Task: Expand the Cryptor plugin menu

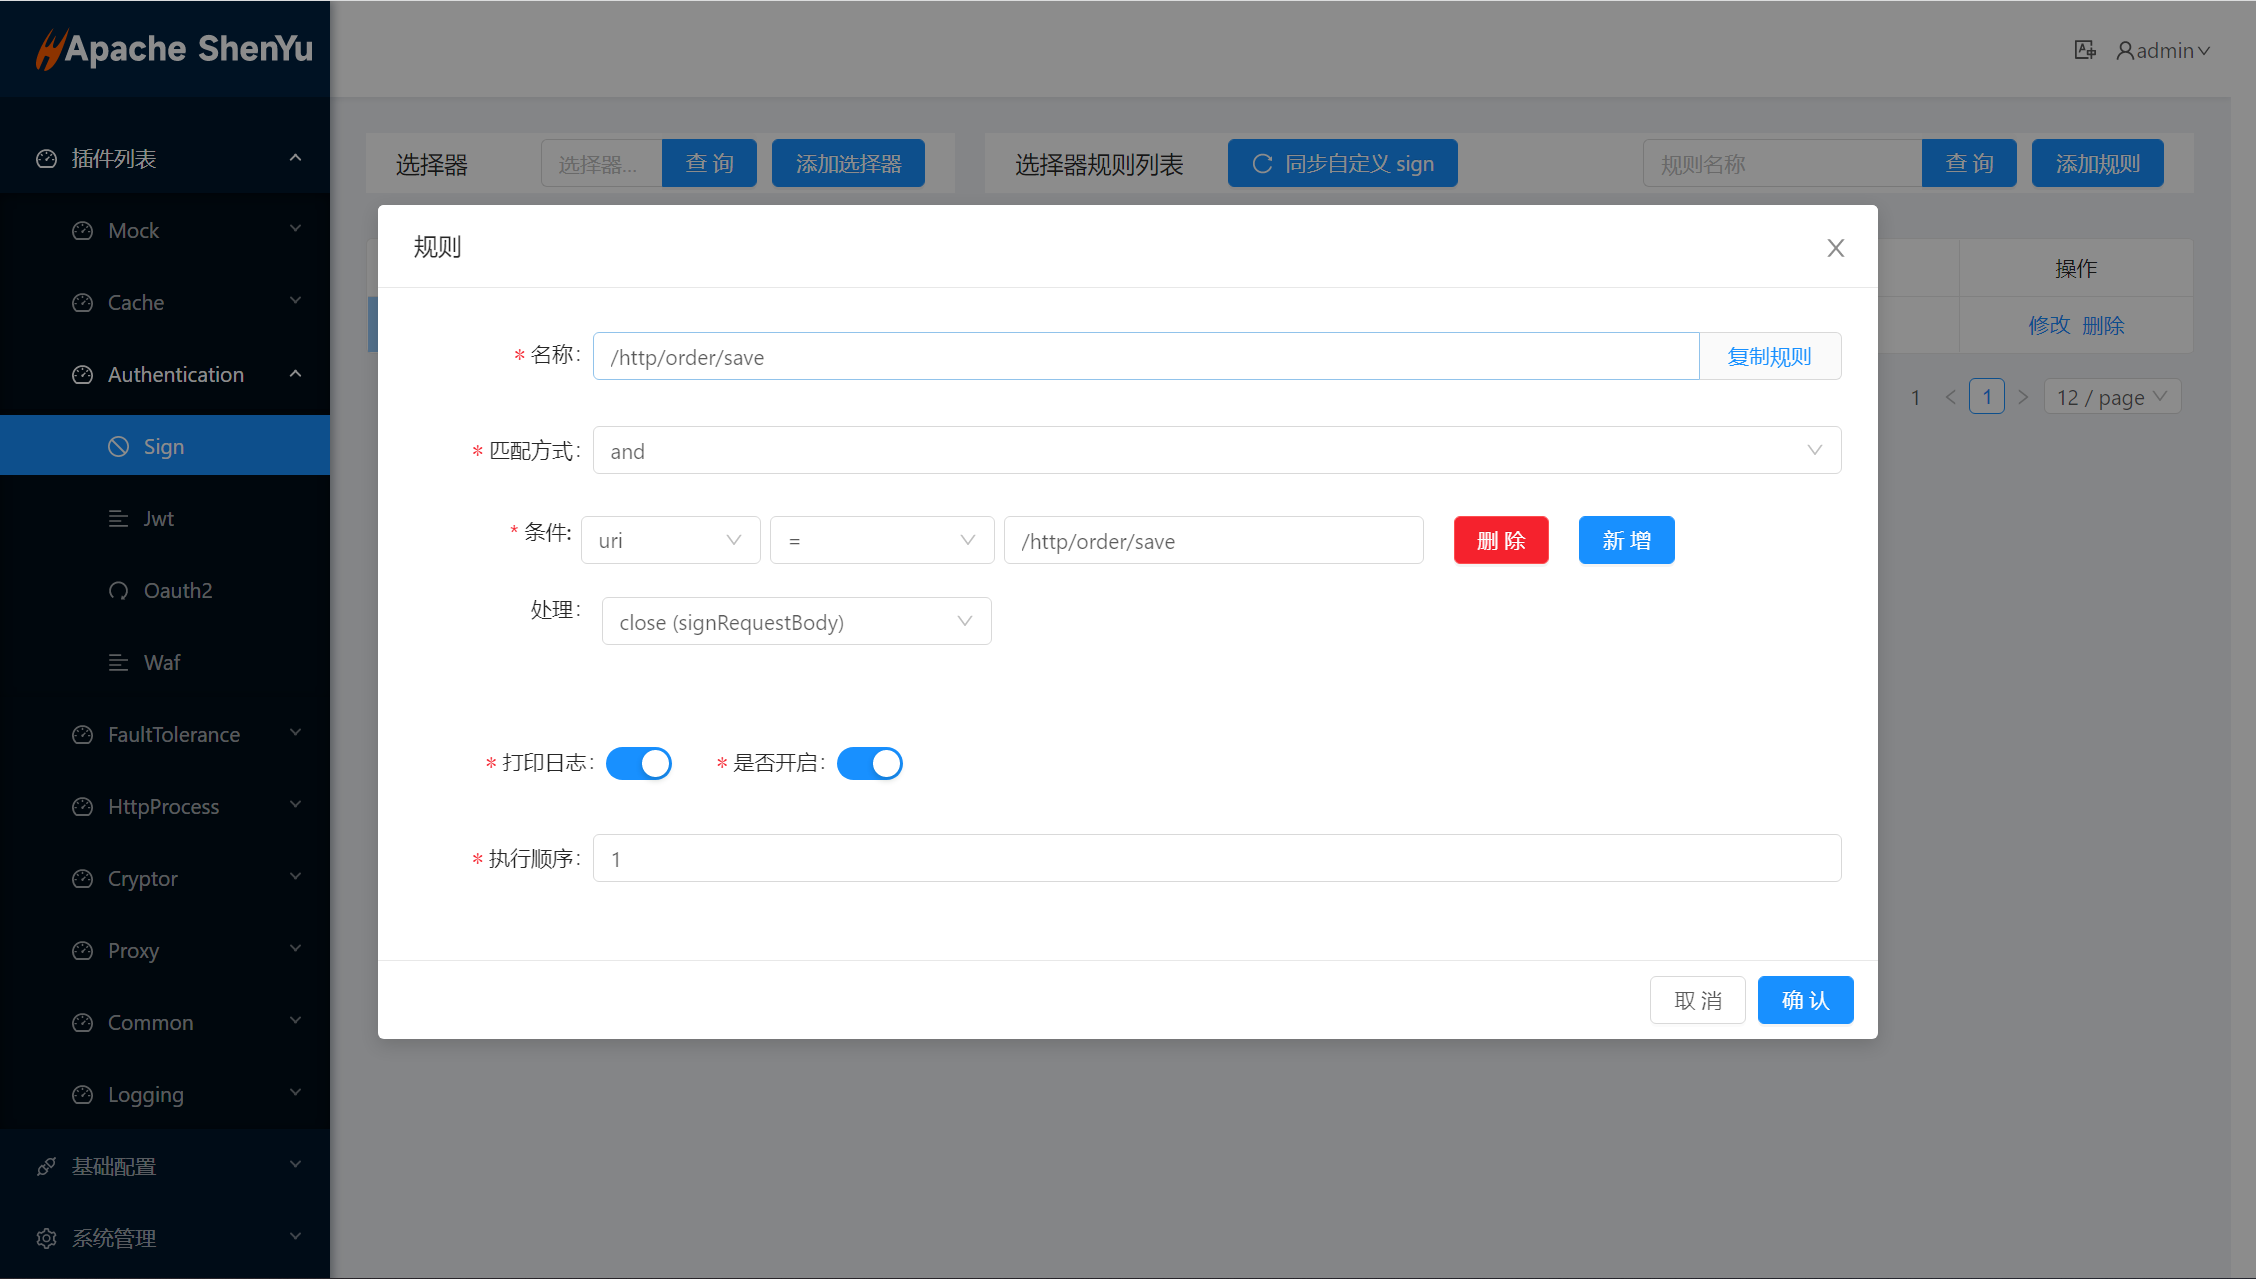Action: click(143, 878)
